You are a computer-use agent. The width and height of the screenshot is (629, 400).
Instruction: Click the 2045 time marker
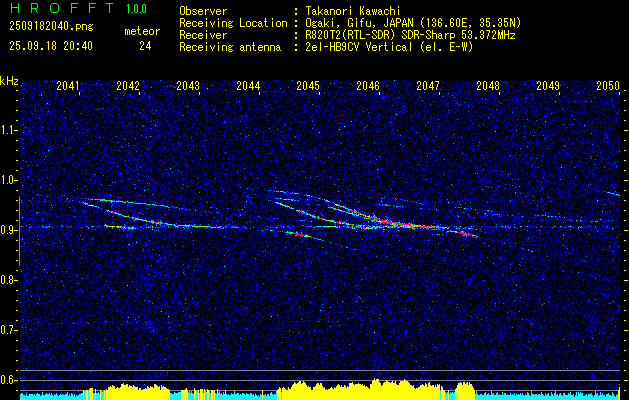click(308, 86)
